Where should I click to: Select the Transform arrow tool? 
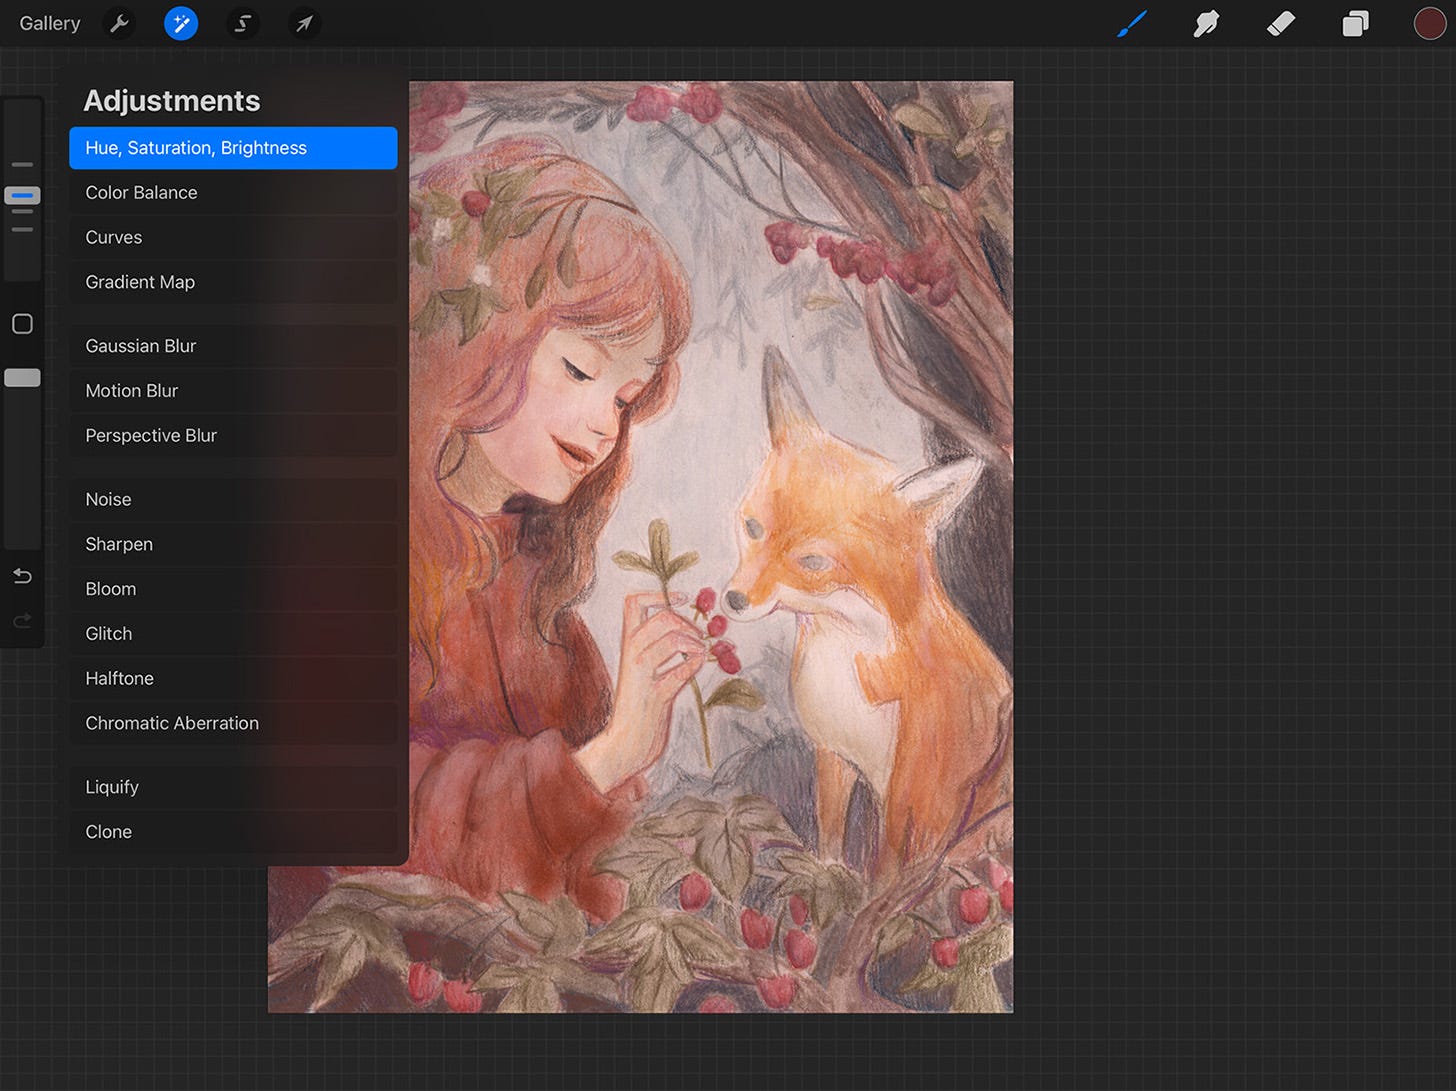(304, 23)
